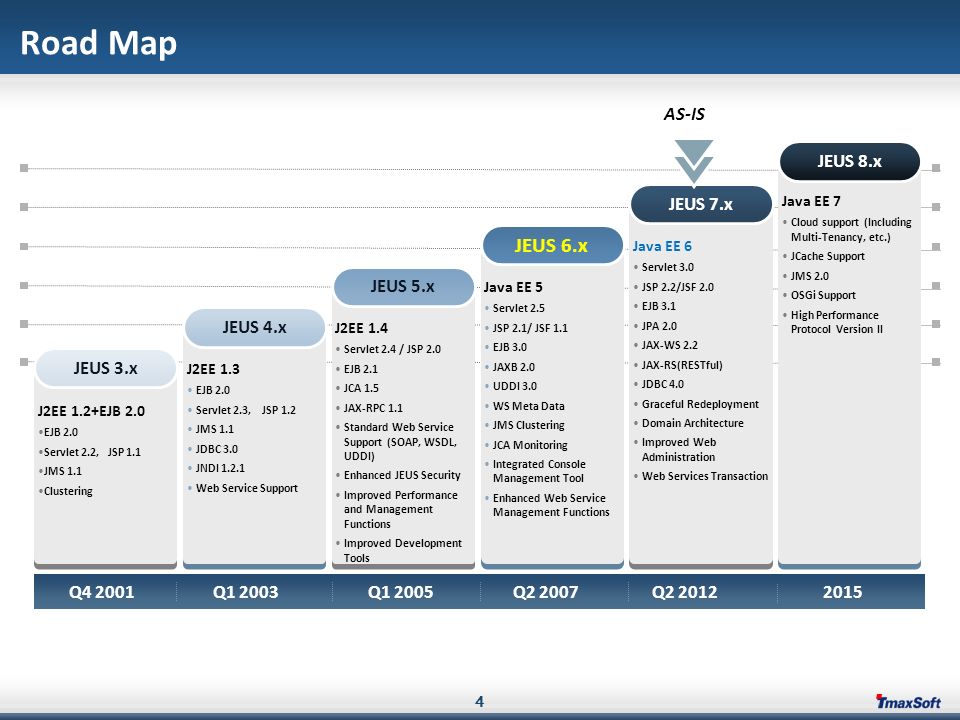Screen dimensions: 960x720
Task: Click the Domain Architecture bullet
Action: 689,423
